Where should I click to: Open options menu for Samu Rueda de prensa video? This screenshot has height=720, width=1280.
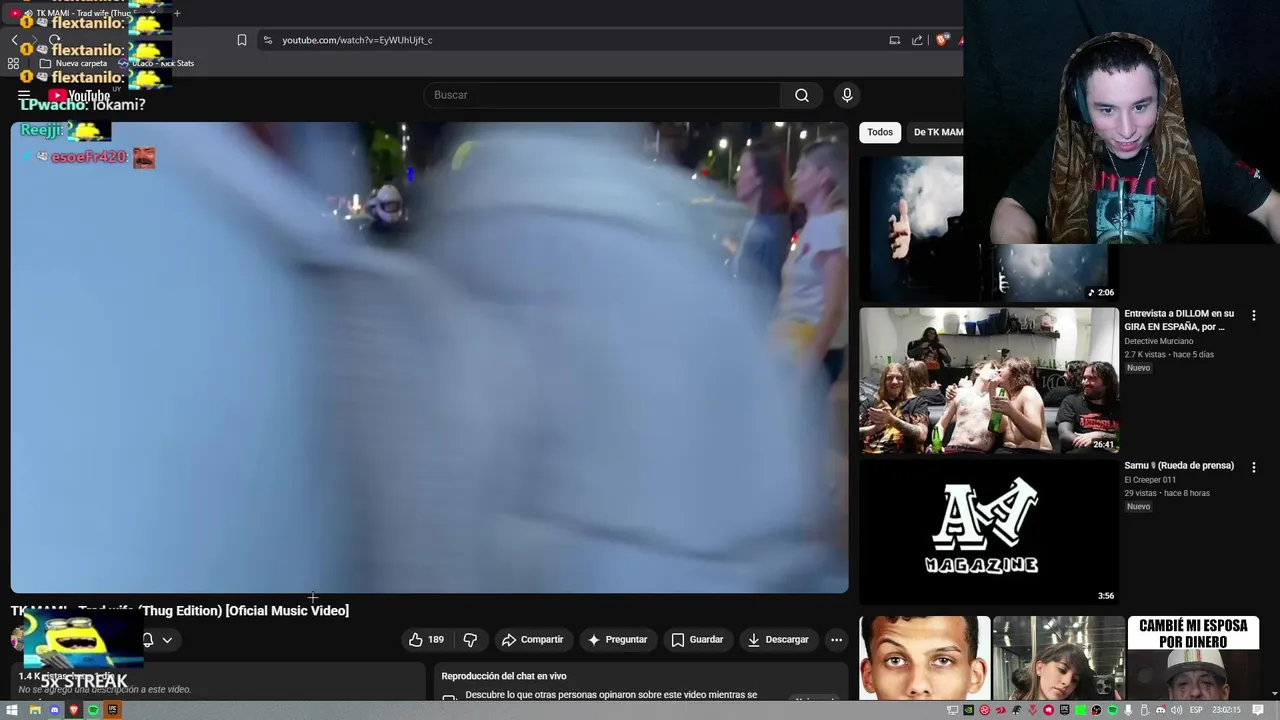pyautogui.click(x=1253, y=467)
